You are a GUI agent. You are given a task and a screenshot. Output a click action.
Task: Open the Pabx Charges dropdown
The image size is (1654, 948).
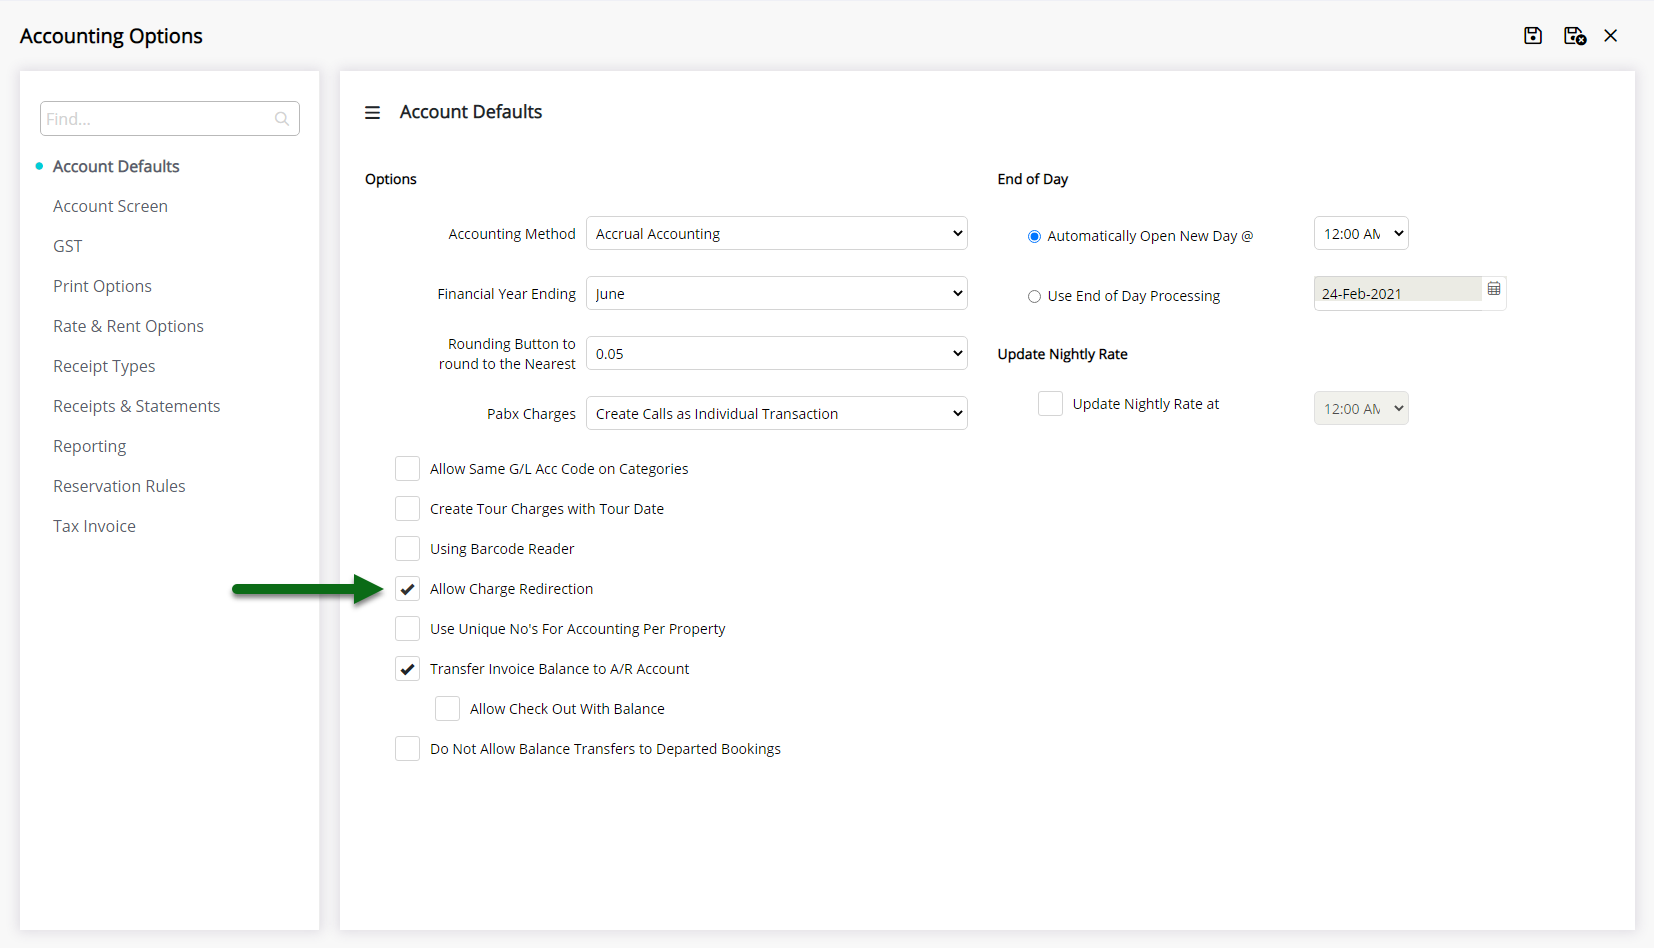click(x=776, y=414)
